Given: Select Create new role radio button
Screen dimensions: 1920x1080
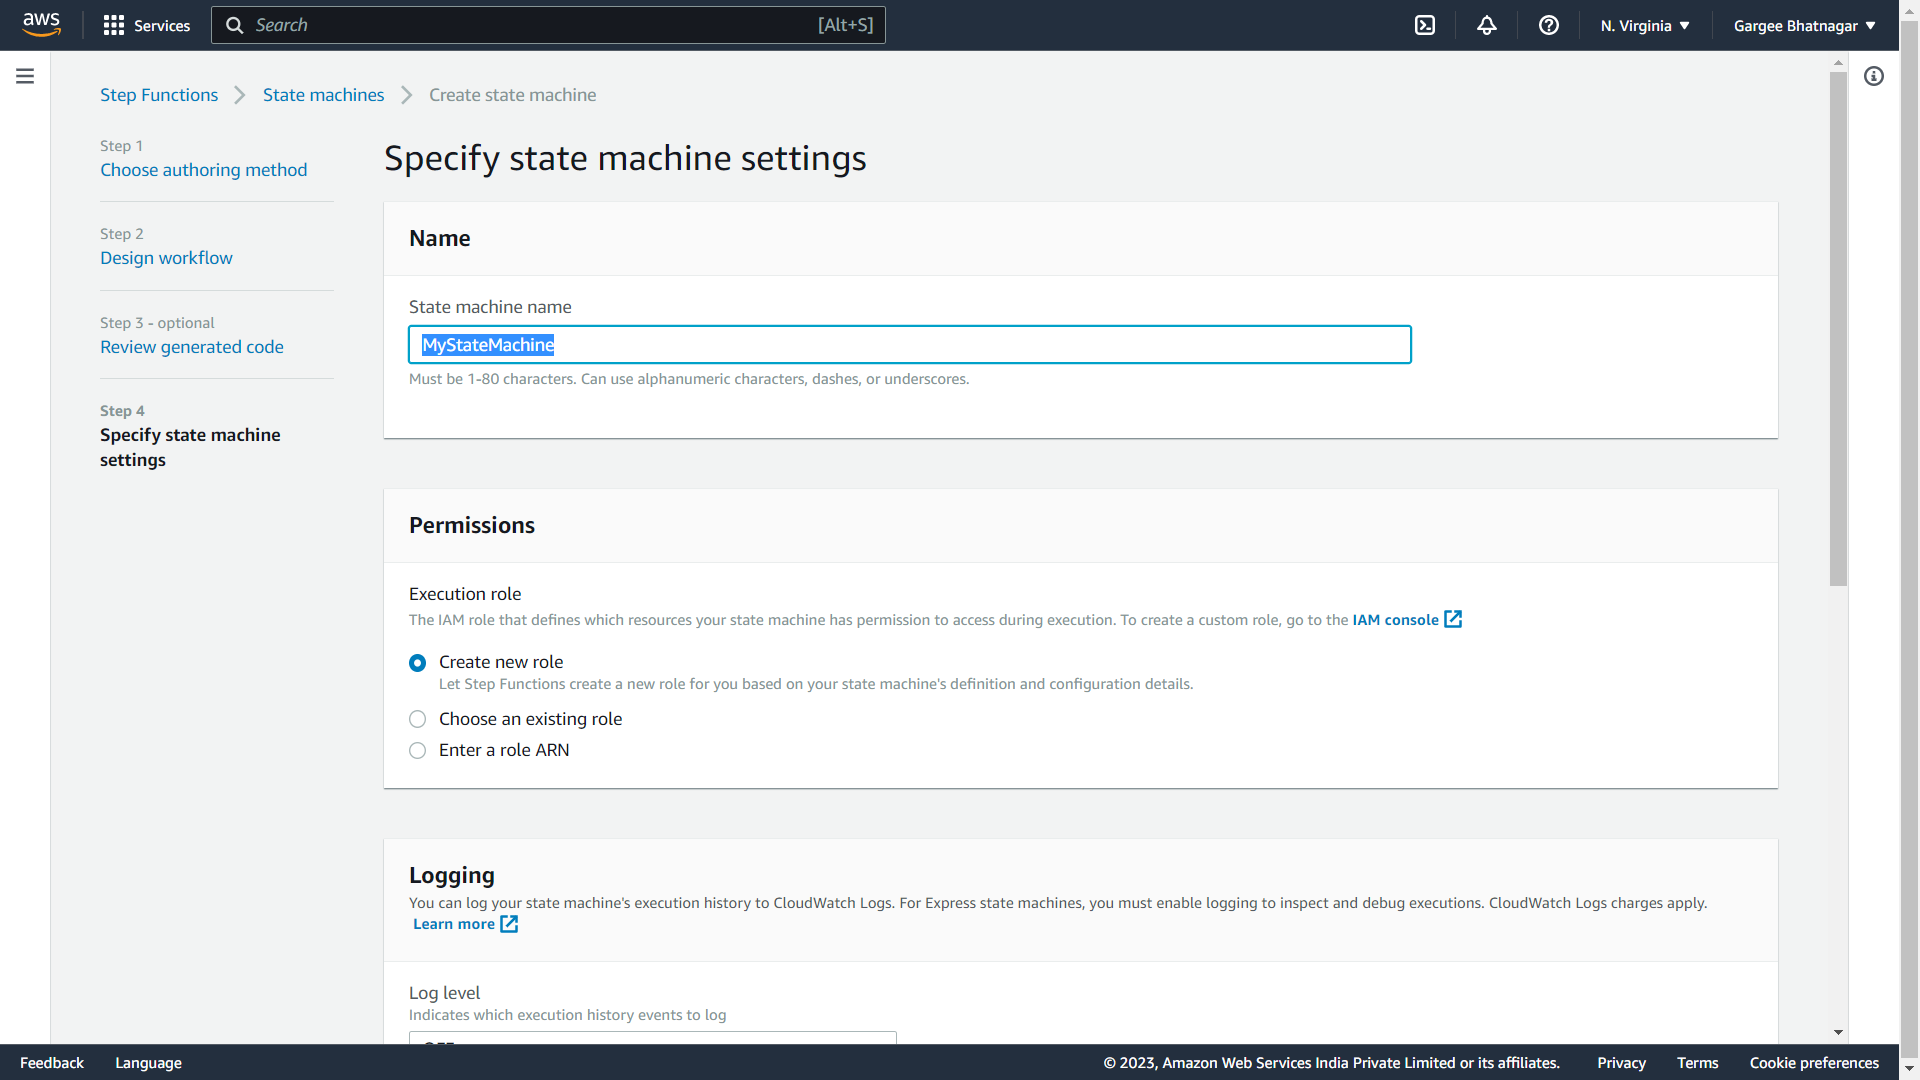Looking at the screenshot, I should [x=418, y=663].
